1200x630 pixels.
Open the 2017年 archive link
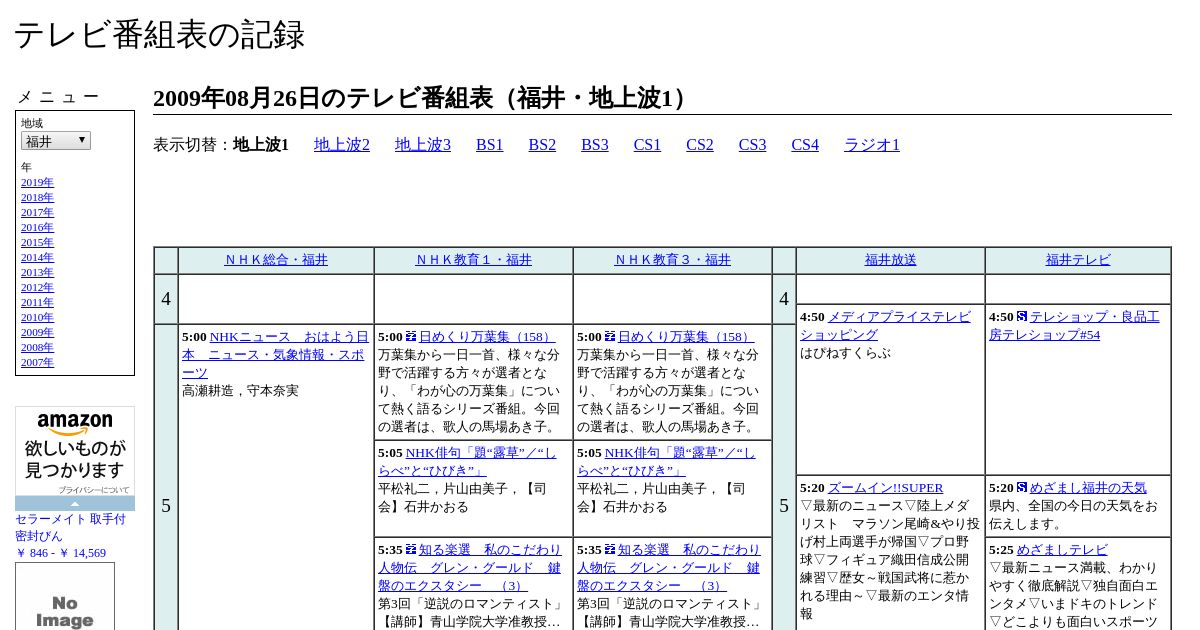coord(37,212)
